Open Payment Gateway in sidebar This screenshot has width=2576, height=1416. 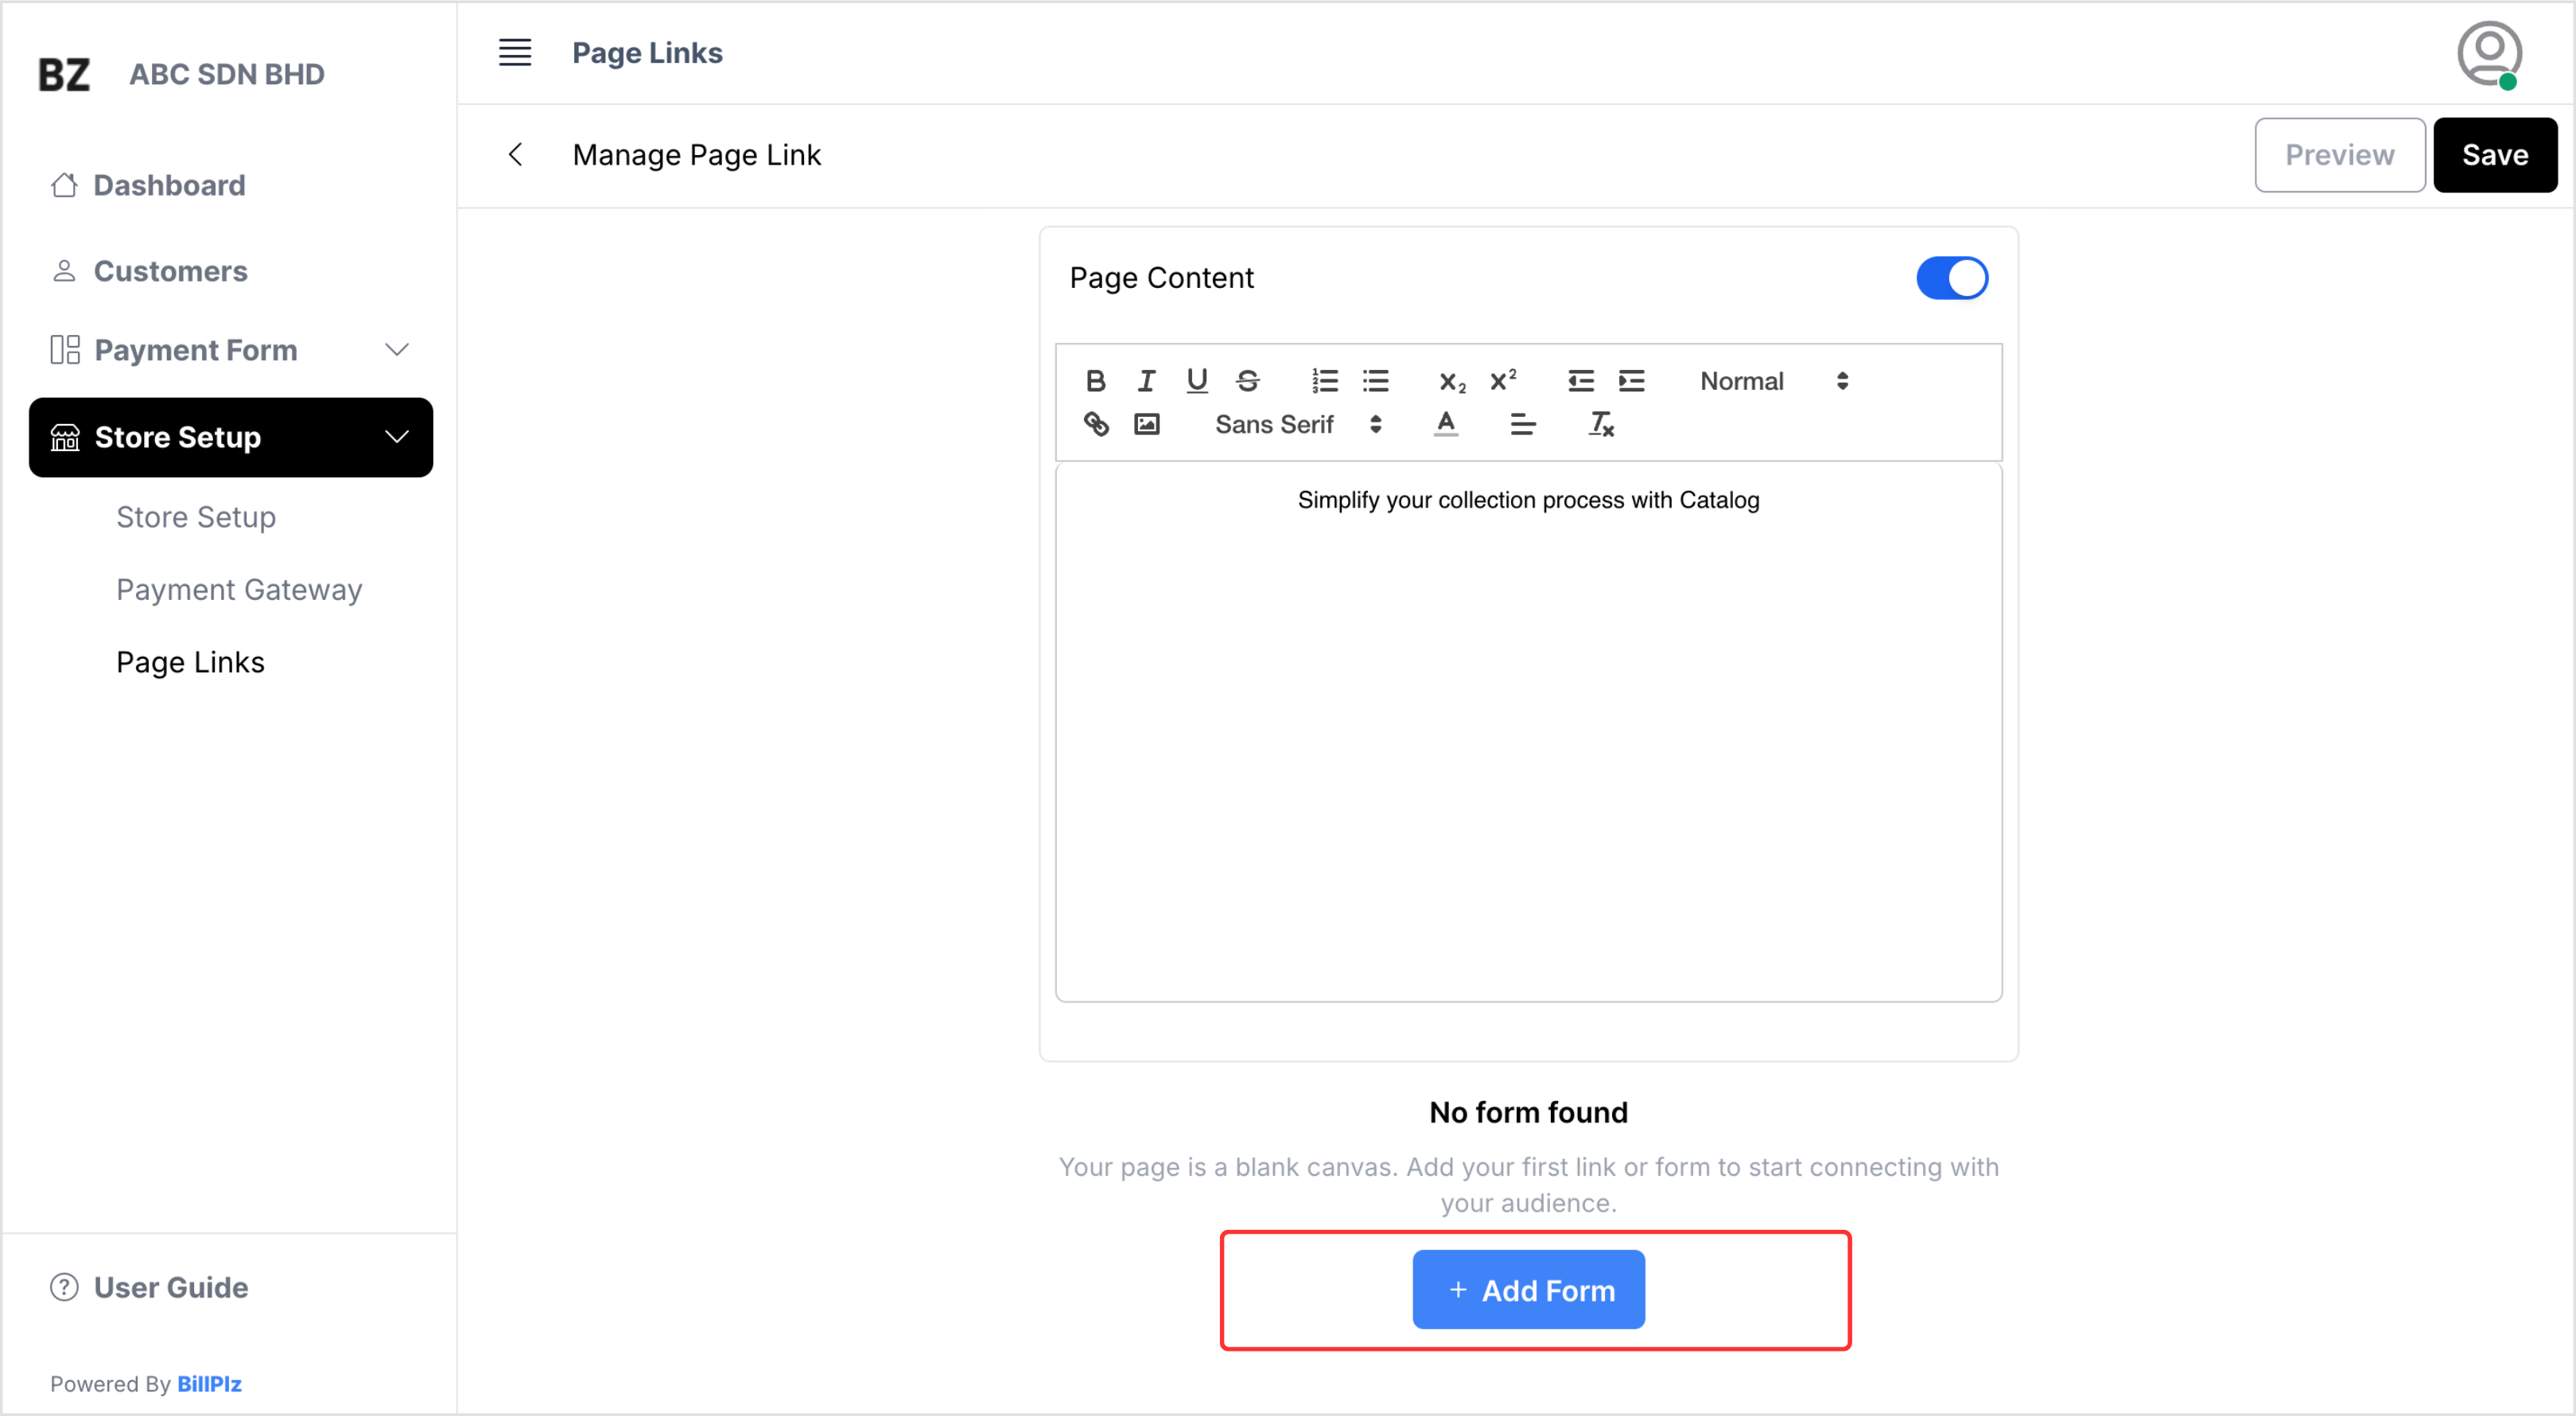pyautogui.click(x=239, y=590)
